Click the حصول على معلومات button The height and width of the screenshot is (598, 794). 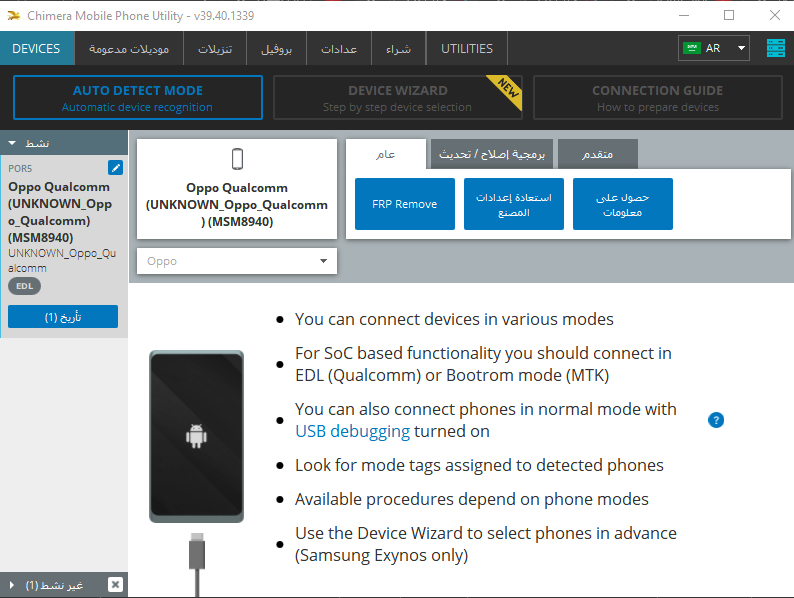(x=623, y=204)
